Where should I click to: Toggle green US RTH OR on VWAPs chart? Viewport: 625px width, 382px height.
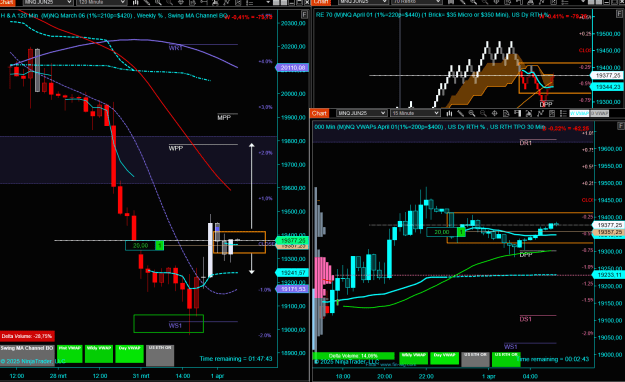point(506,359)
